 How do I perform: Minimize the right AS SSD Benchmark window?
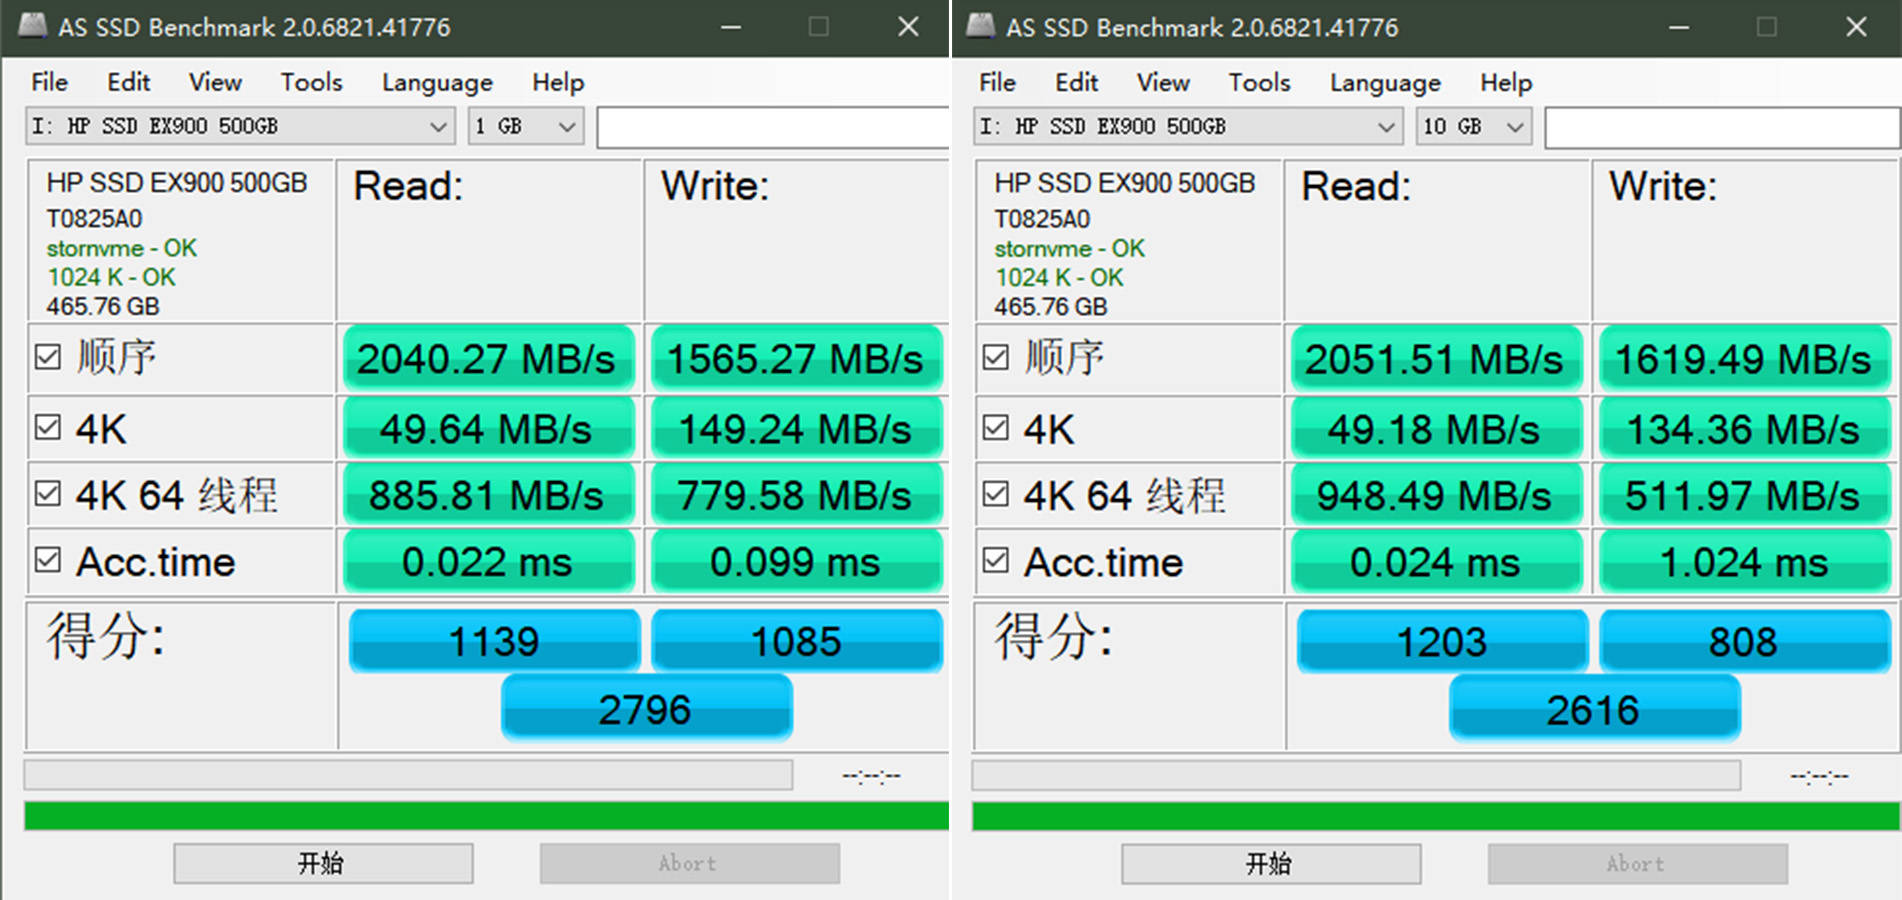tap(1679, 27)
